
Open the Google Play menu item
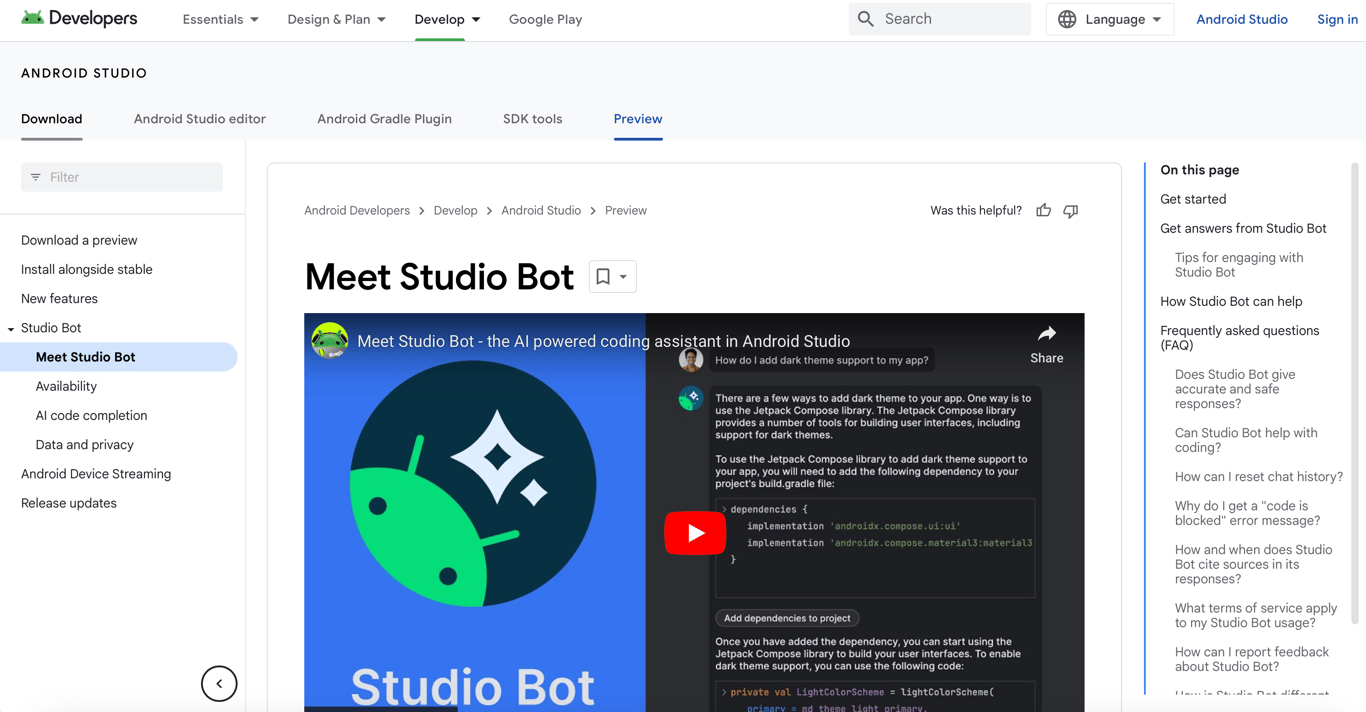click(x=545, y=19)
